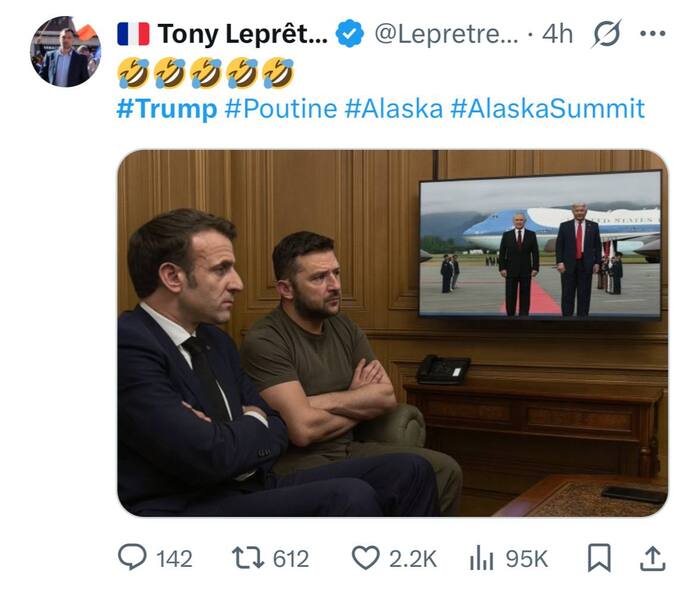Bookmark this tweet

pos(598,558)
